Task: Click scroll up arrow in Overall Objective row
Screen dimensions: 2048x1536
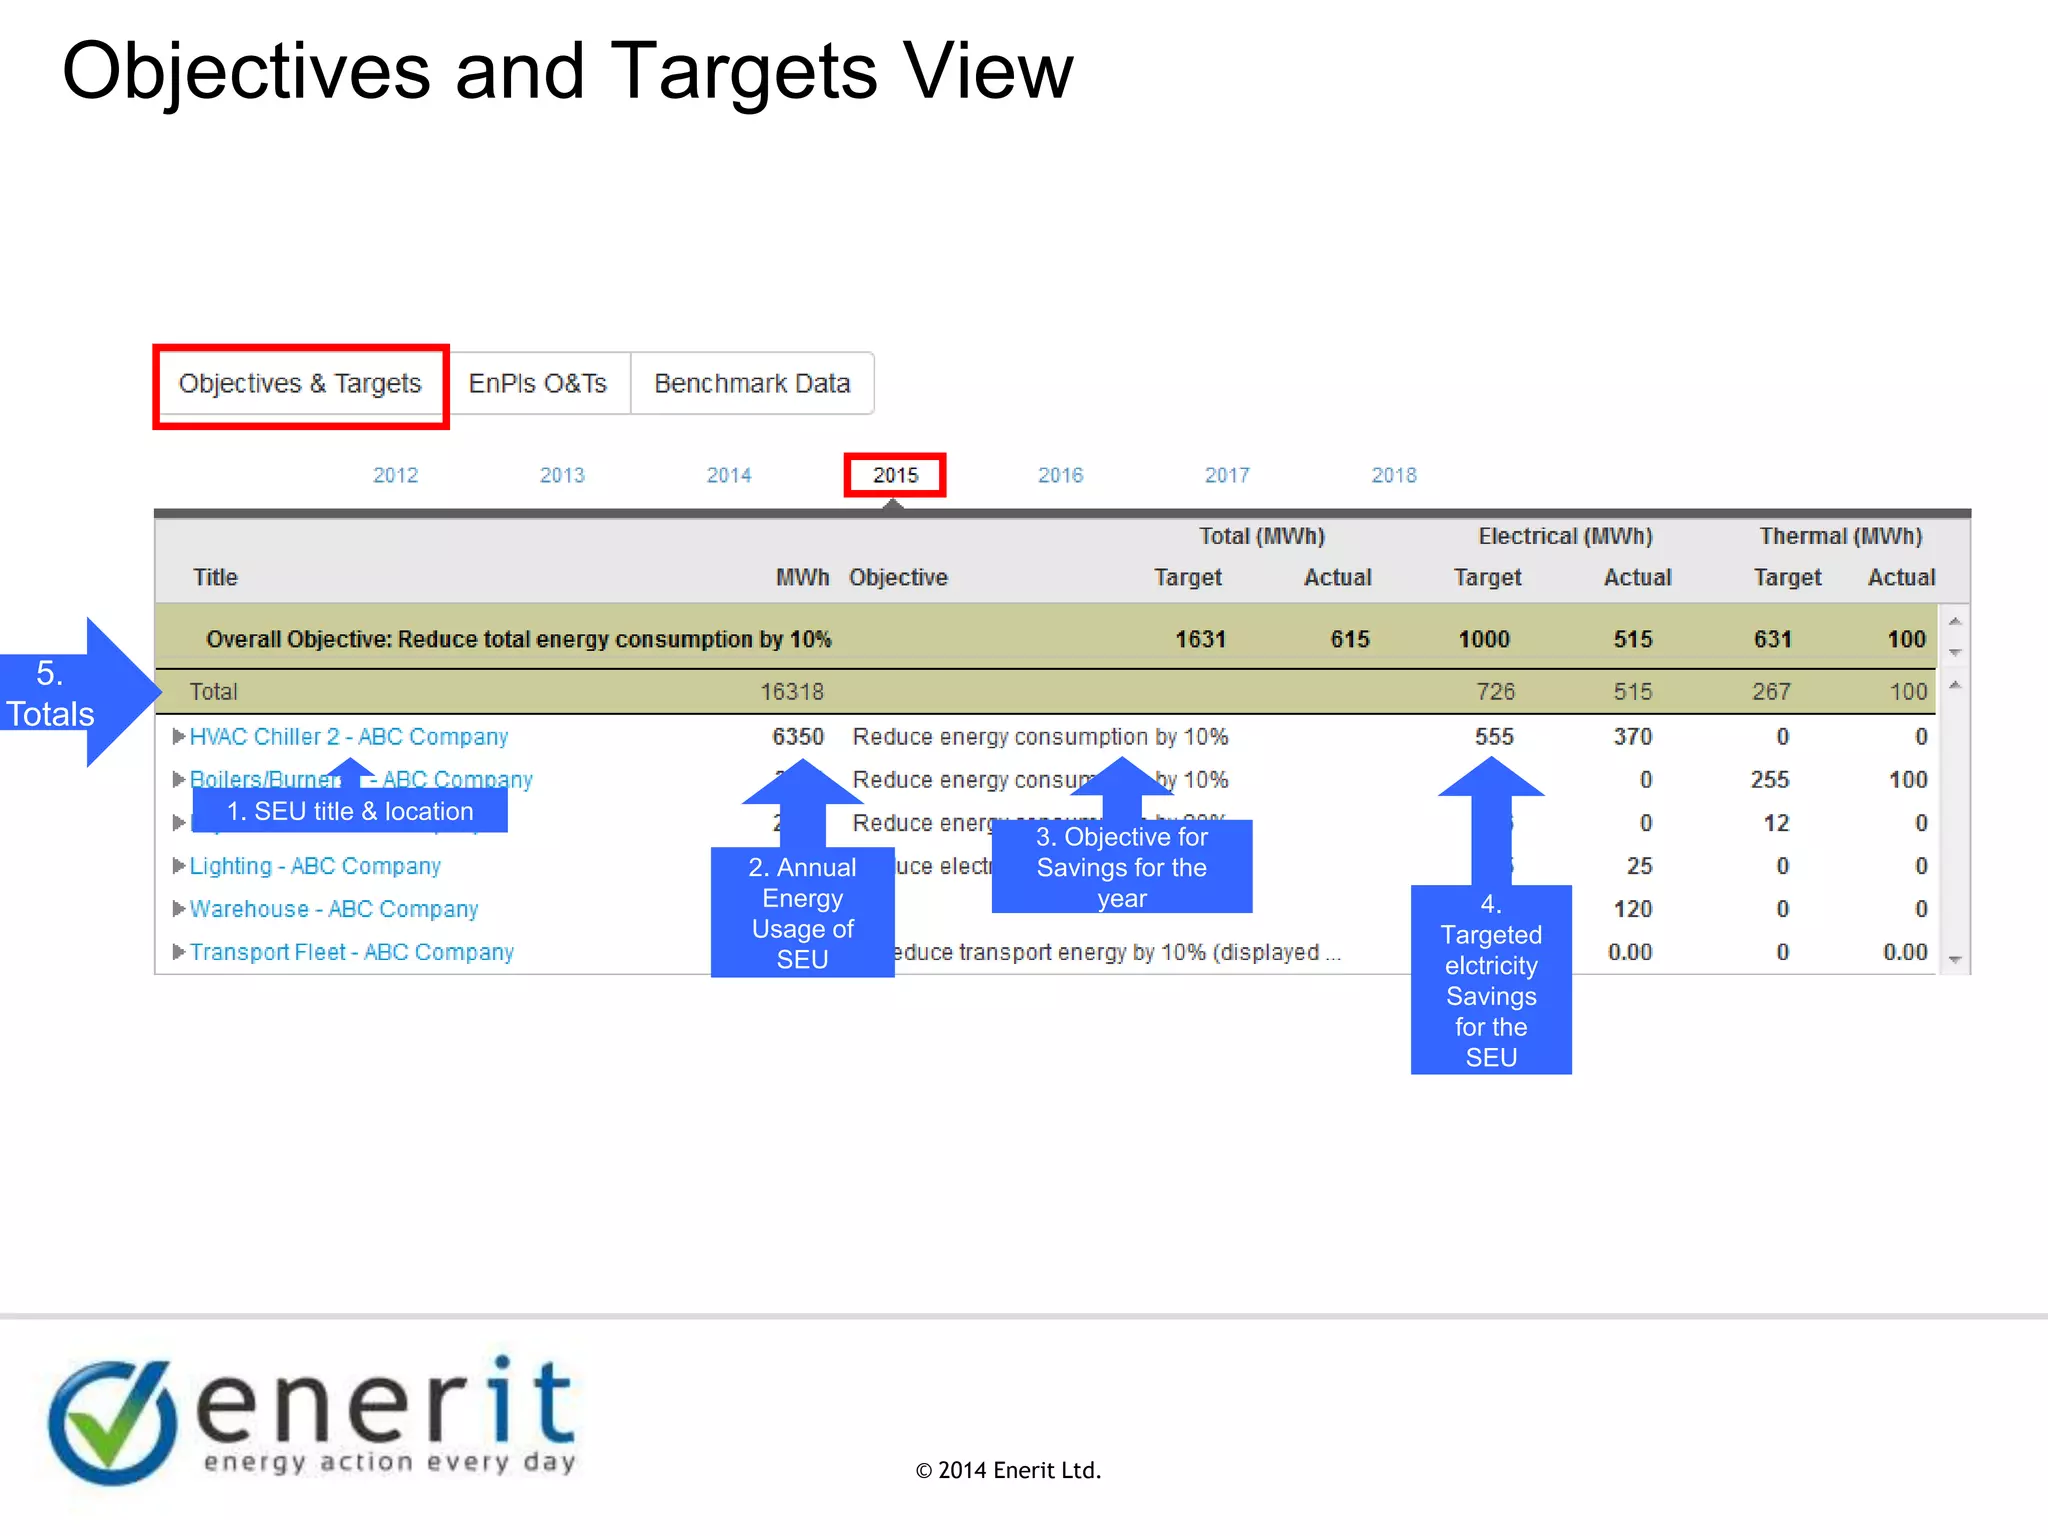Action: [x=1955, y=622]
